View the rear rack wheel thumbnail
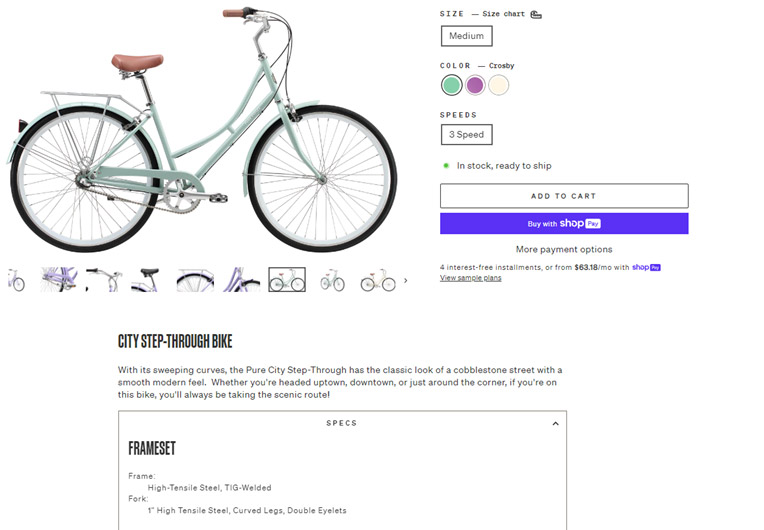Screen dimensions: 764x530 point(195,280)
